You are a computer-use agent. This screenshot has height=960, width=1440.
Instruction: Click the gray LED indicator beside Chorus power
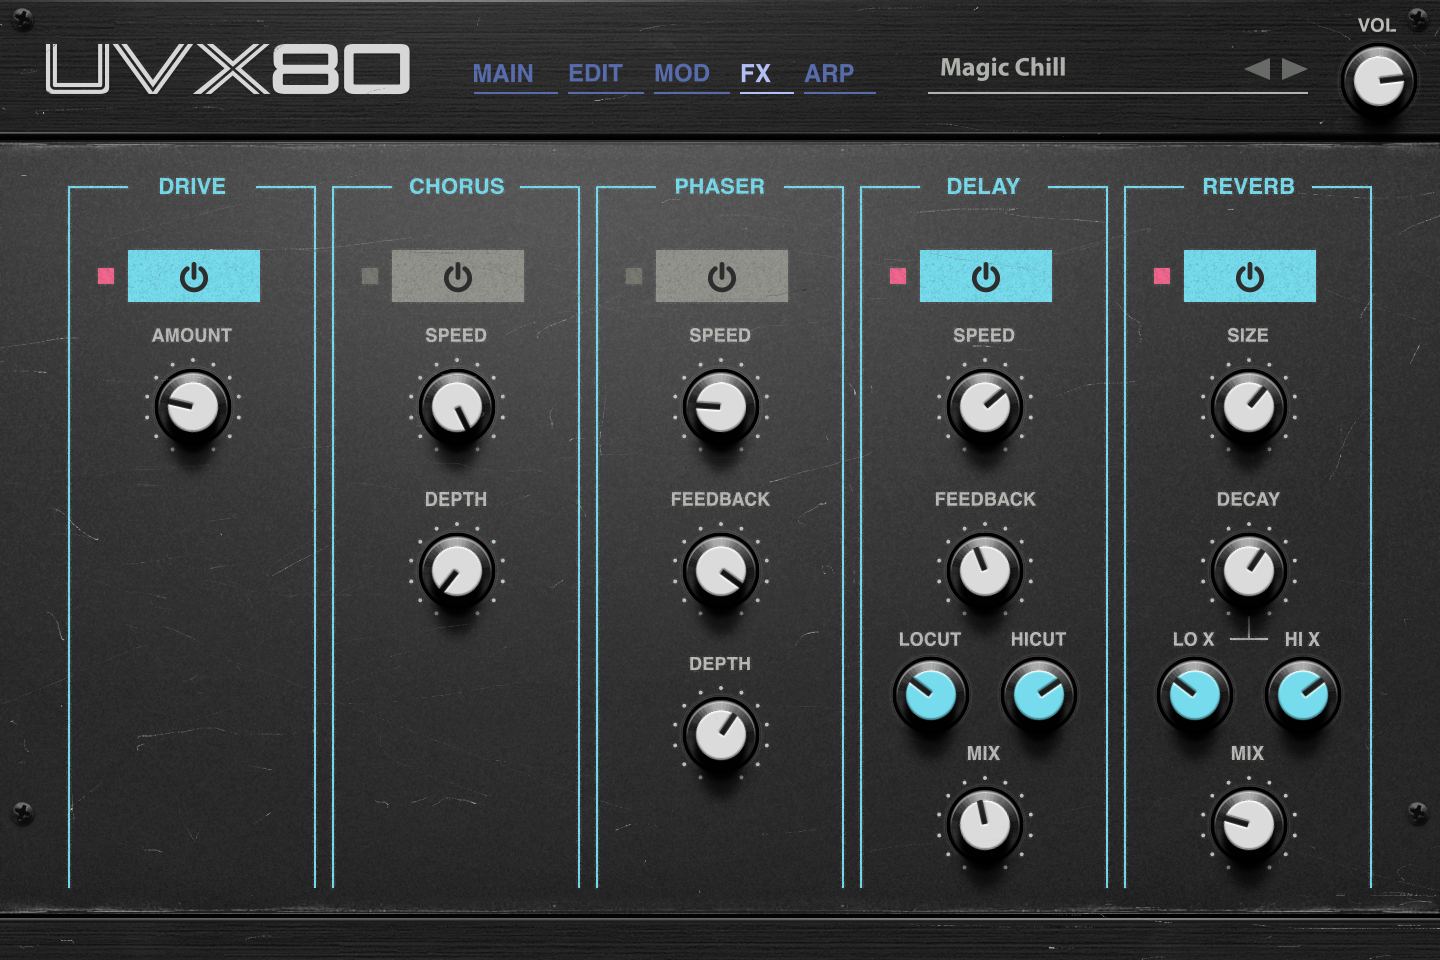[370, 276]
